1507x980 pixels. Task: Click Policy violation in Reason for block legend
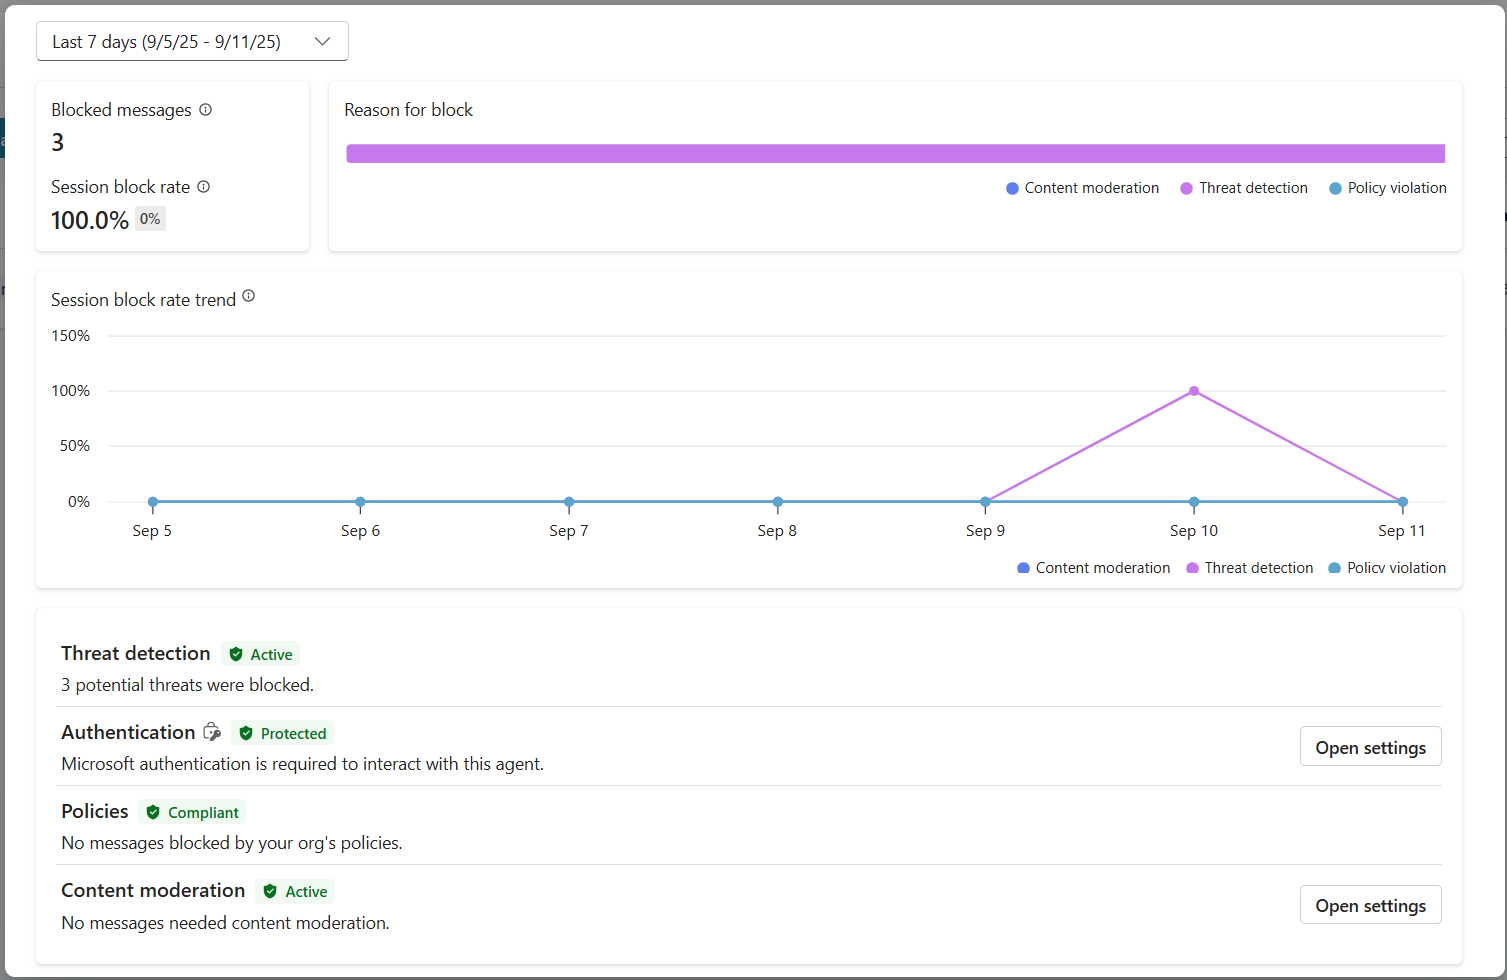[1388, 188]
